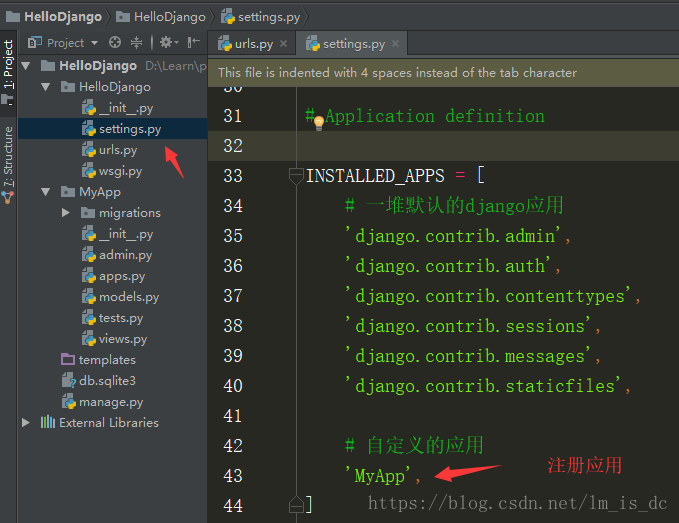679x523 pixels.
Task: Click the fold end marker at line 44
Action: coord(296,504)
